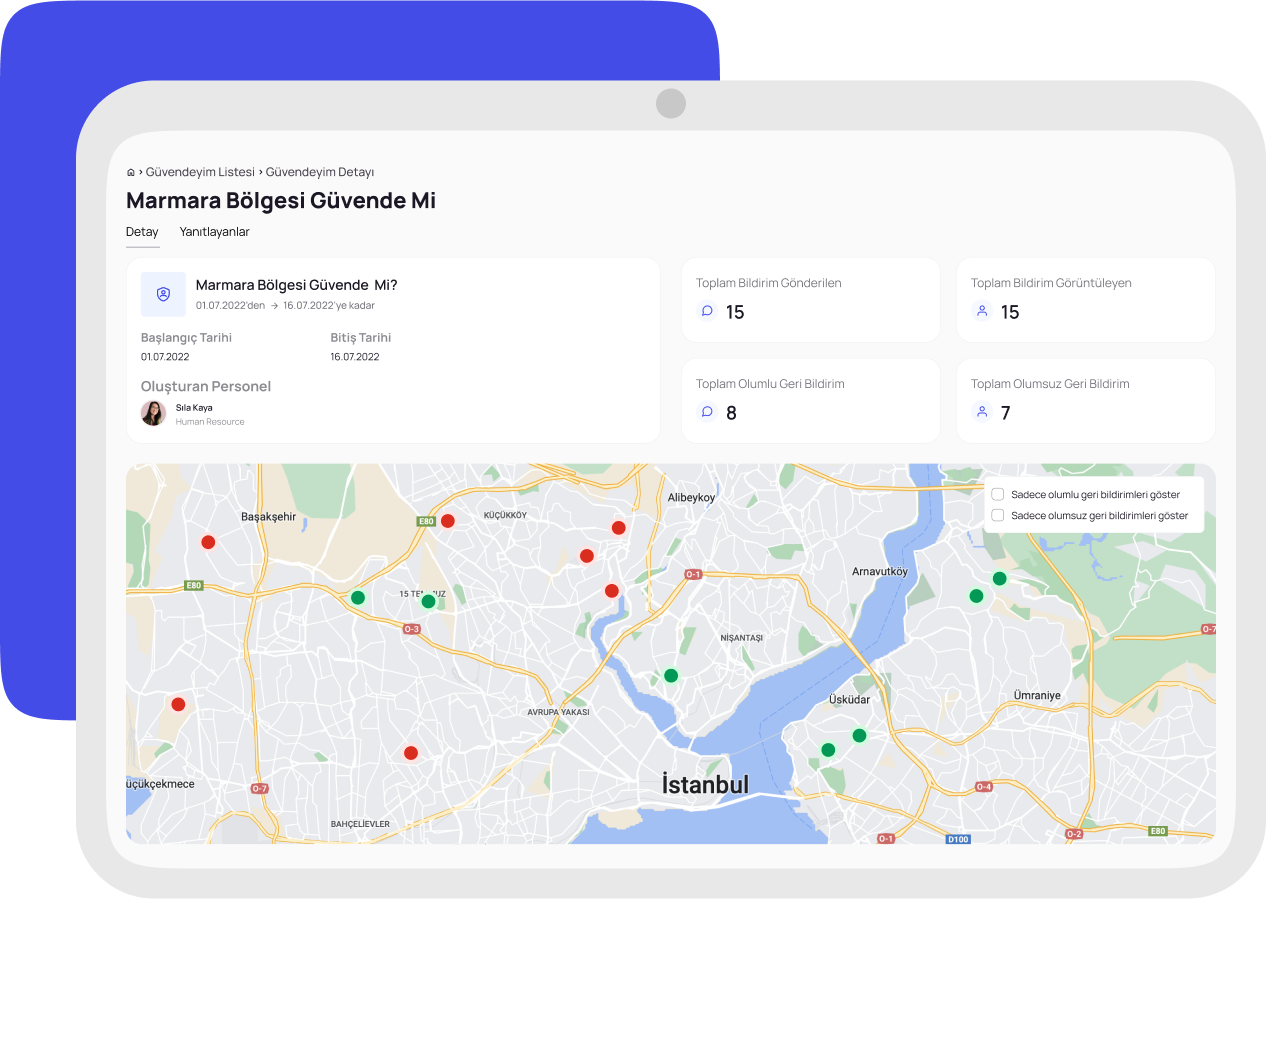Click person icon under Toplam Olumsuz Geri Bildirim

click(982, 412)
